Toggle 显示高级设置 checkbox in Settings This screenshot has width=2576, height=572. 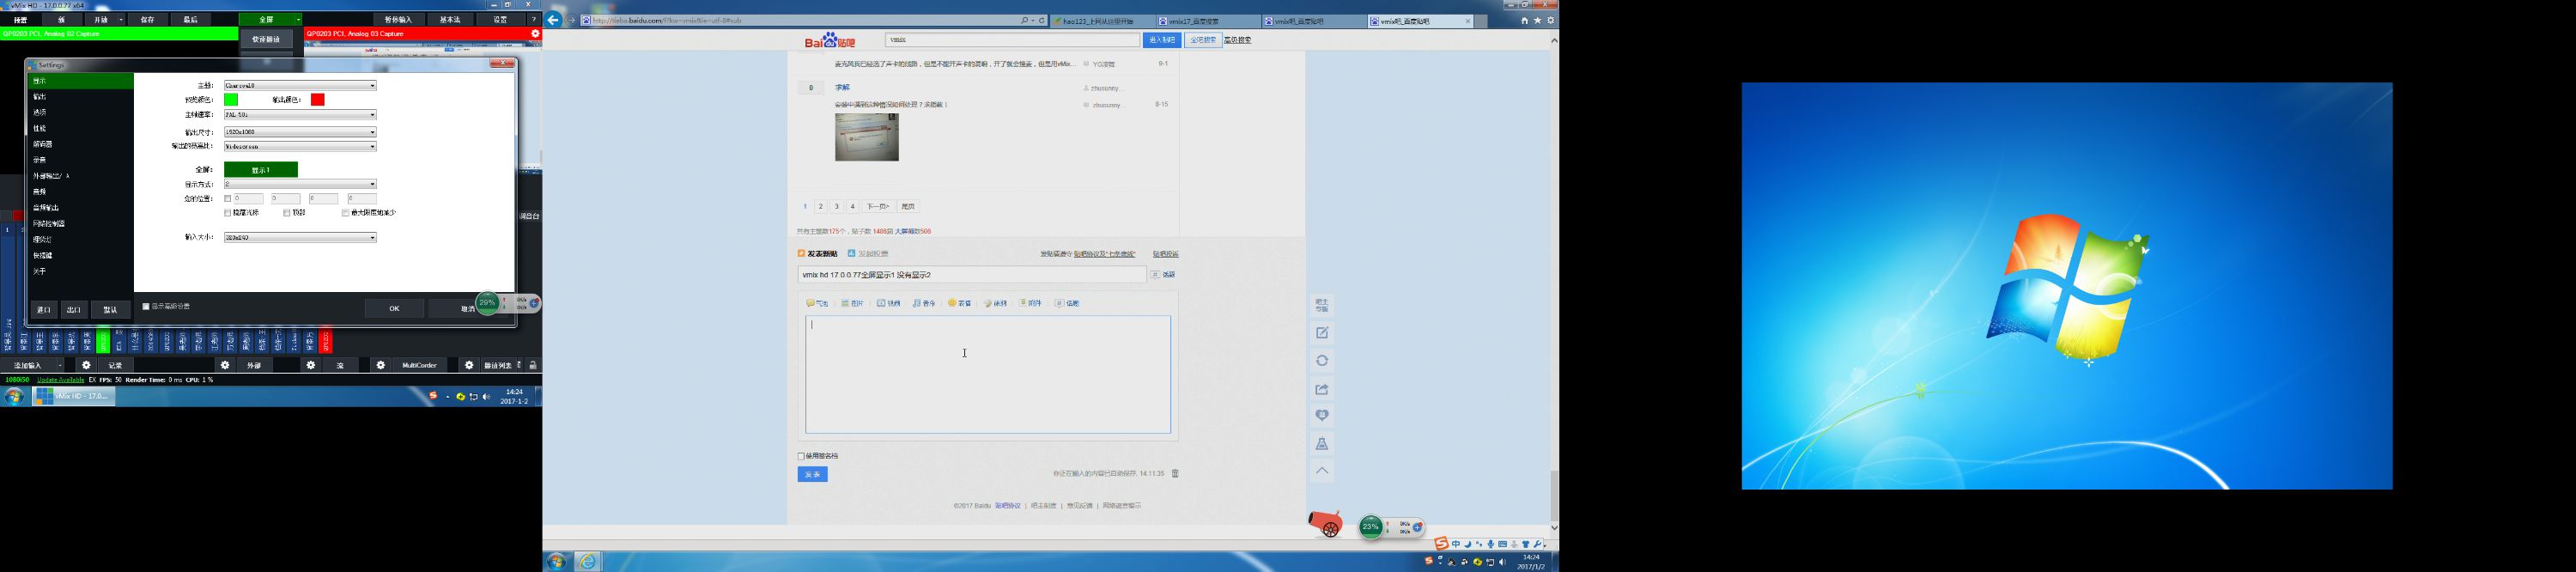pos(146,307)
